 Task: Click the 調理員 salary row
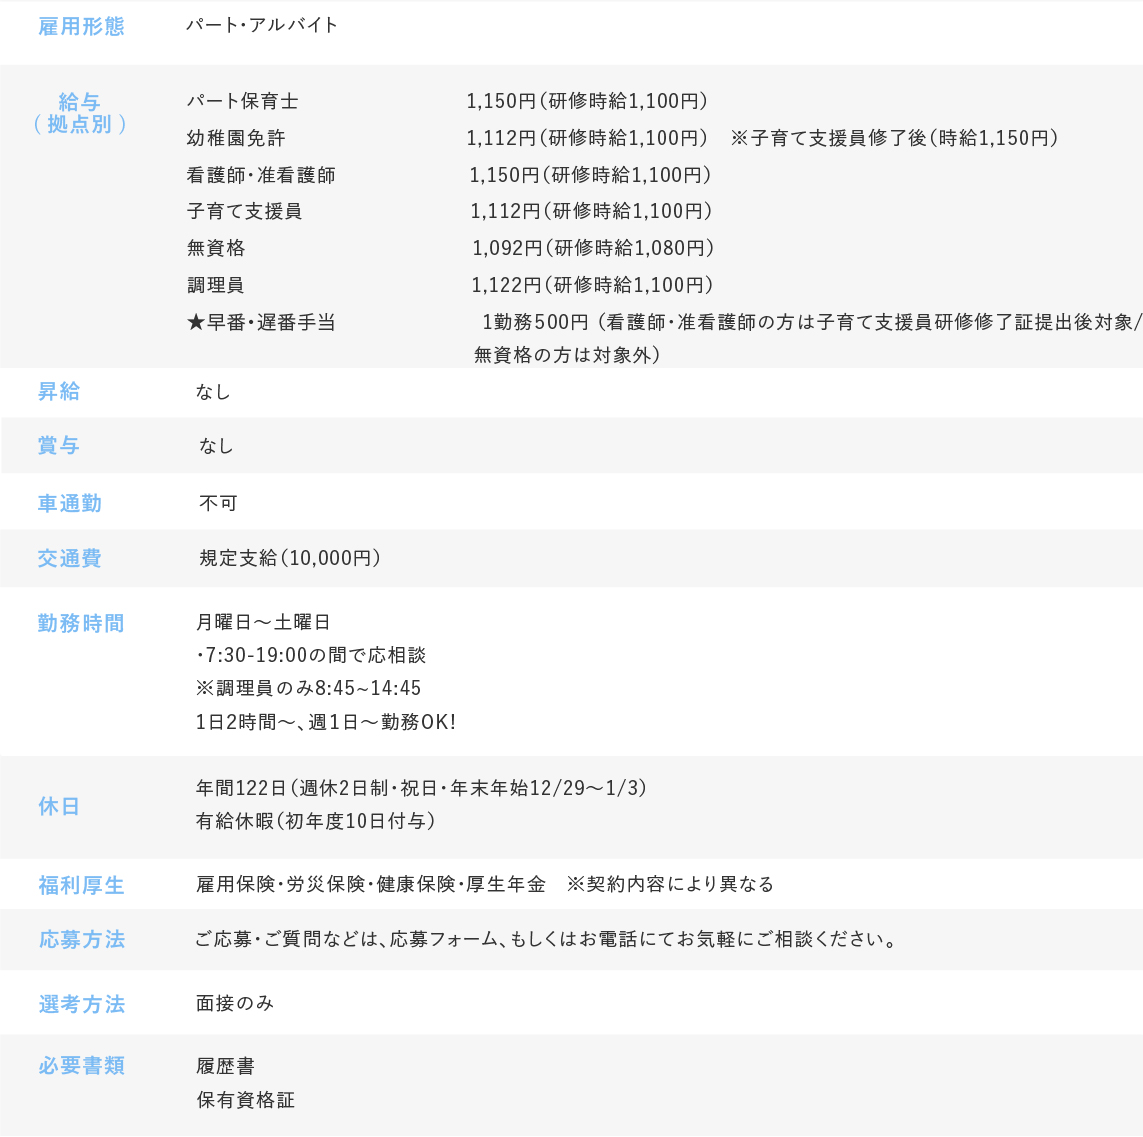click(215, 285)
